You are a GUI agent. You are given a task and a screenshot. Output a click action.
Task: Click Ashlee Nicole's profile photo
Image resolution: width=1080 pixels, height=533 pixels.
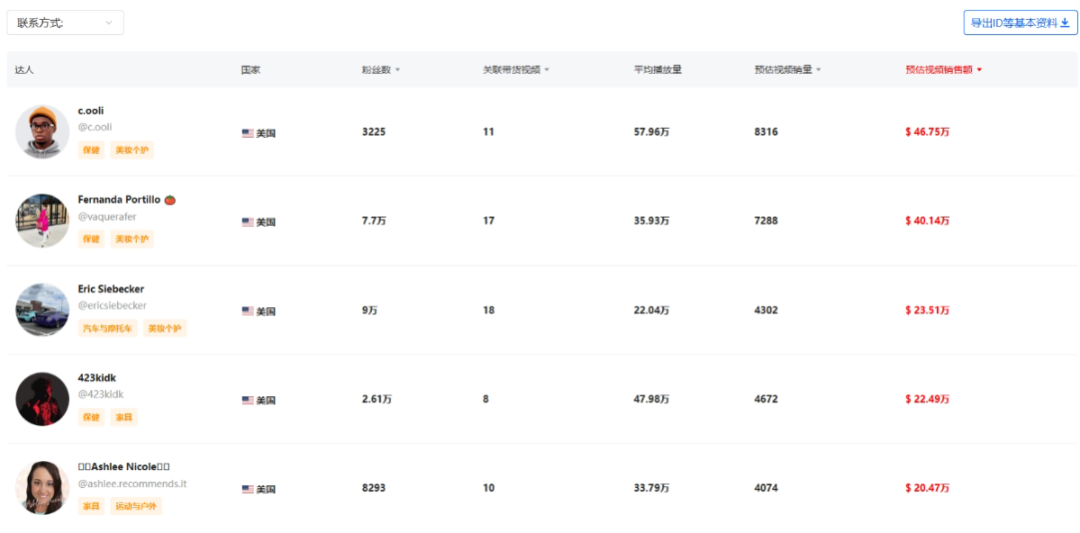(x=42, y=488)
